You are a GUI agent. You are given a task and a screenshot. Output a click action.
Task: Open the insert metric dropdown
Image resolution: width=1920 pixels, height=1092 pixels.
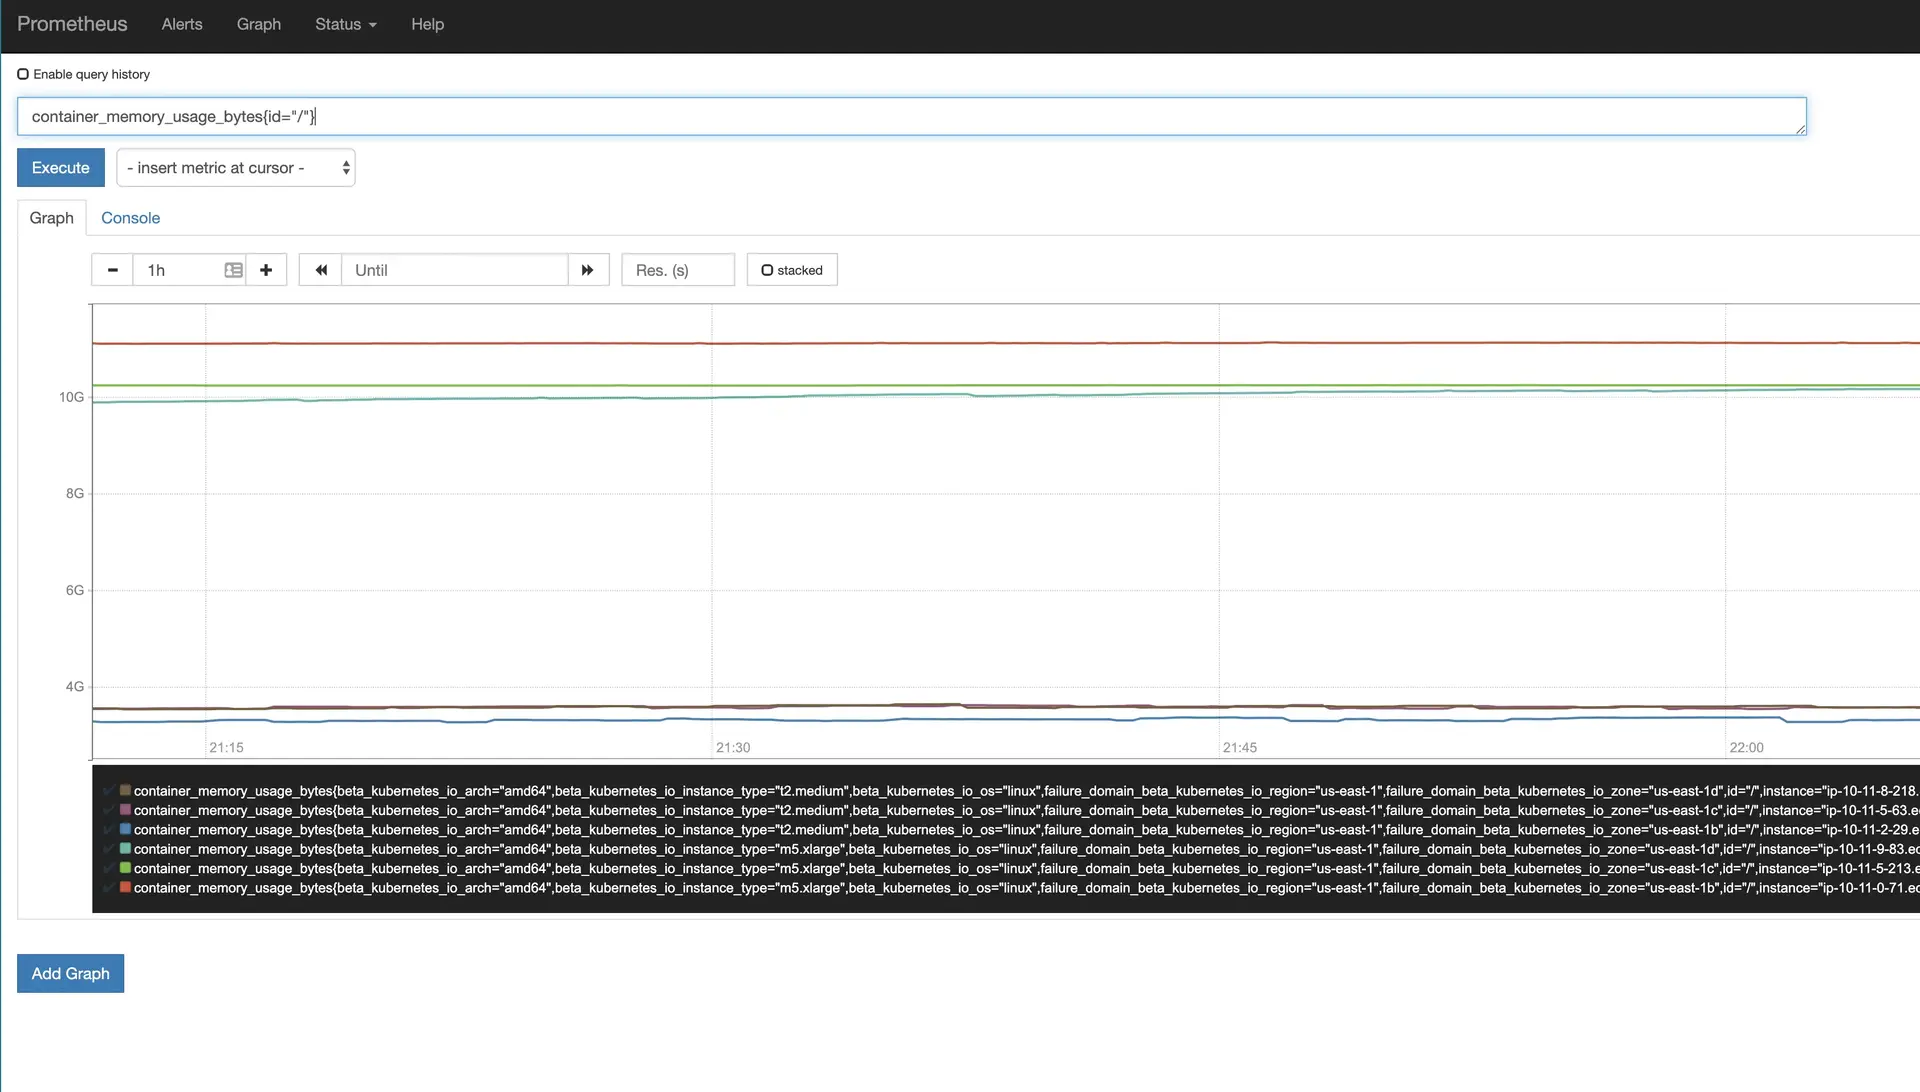click(235, 167)
